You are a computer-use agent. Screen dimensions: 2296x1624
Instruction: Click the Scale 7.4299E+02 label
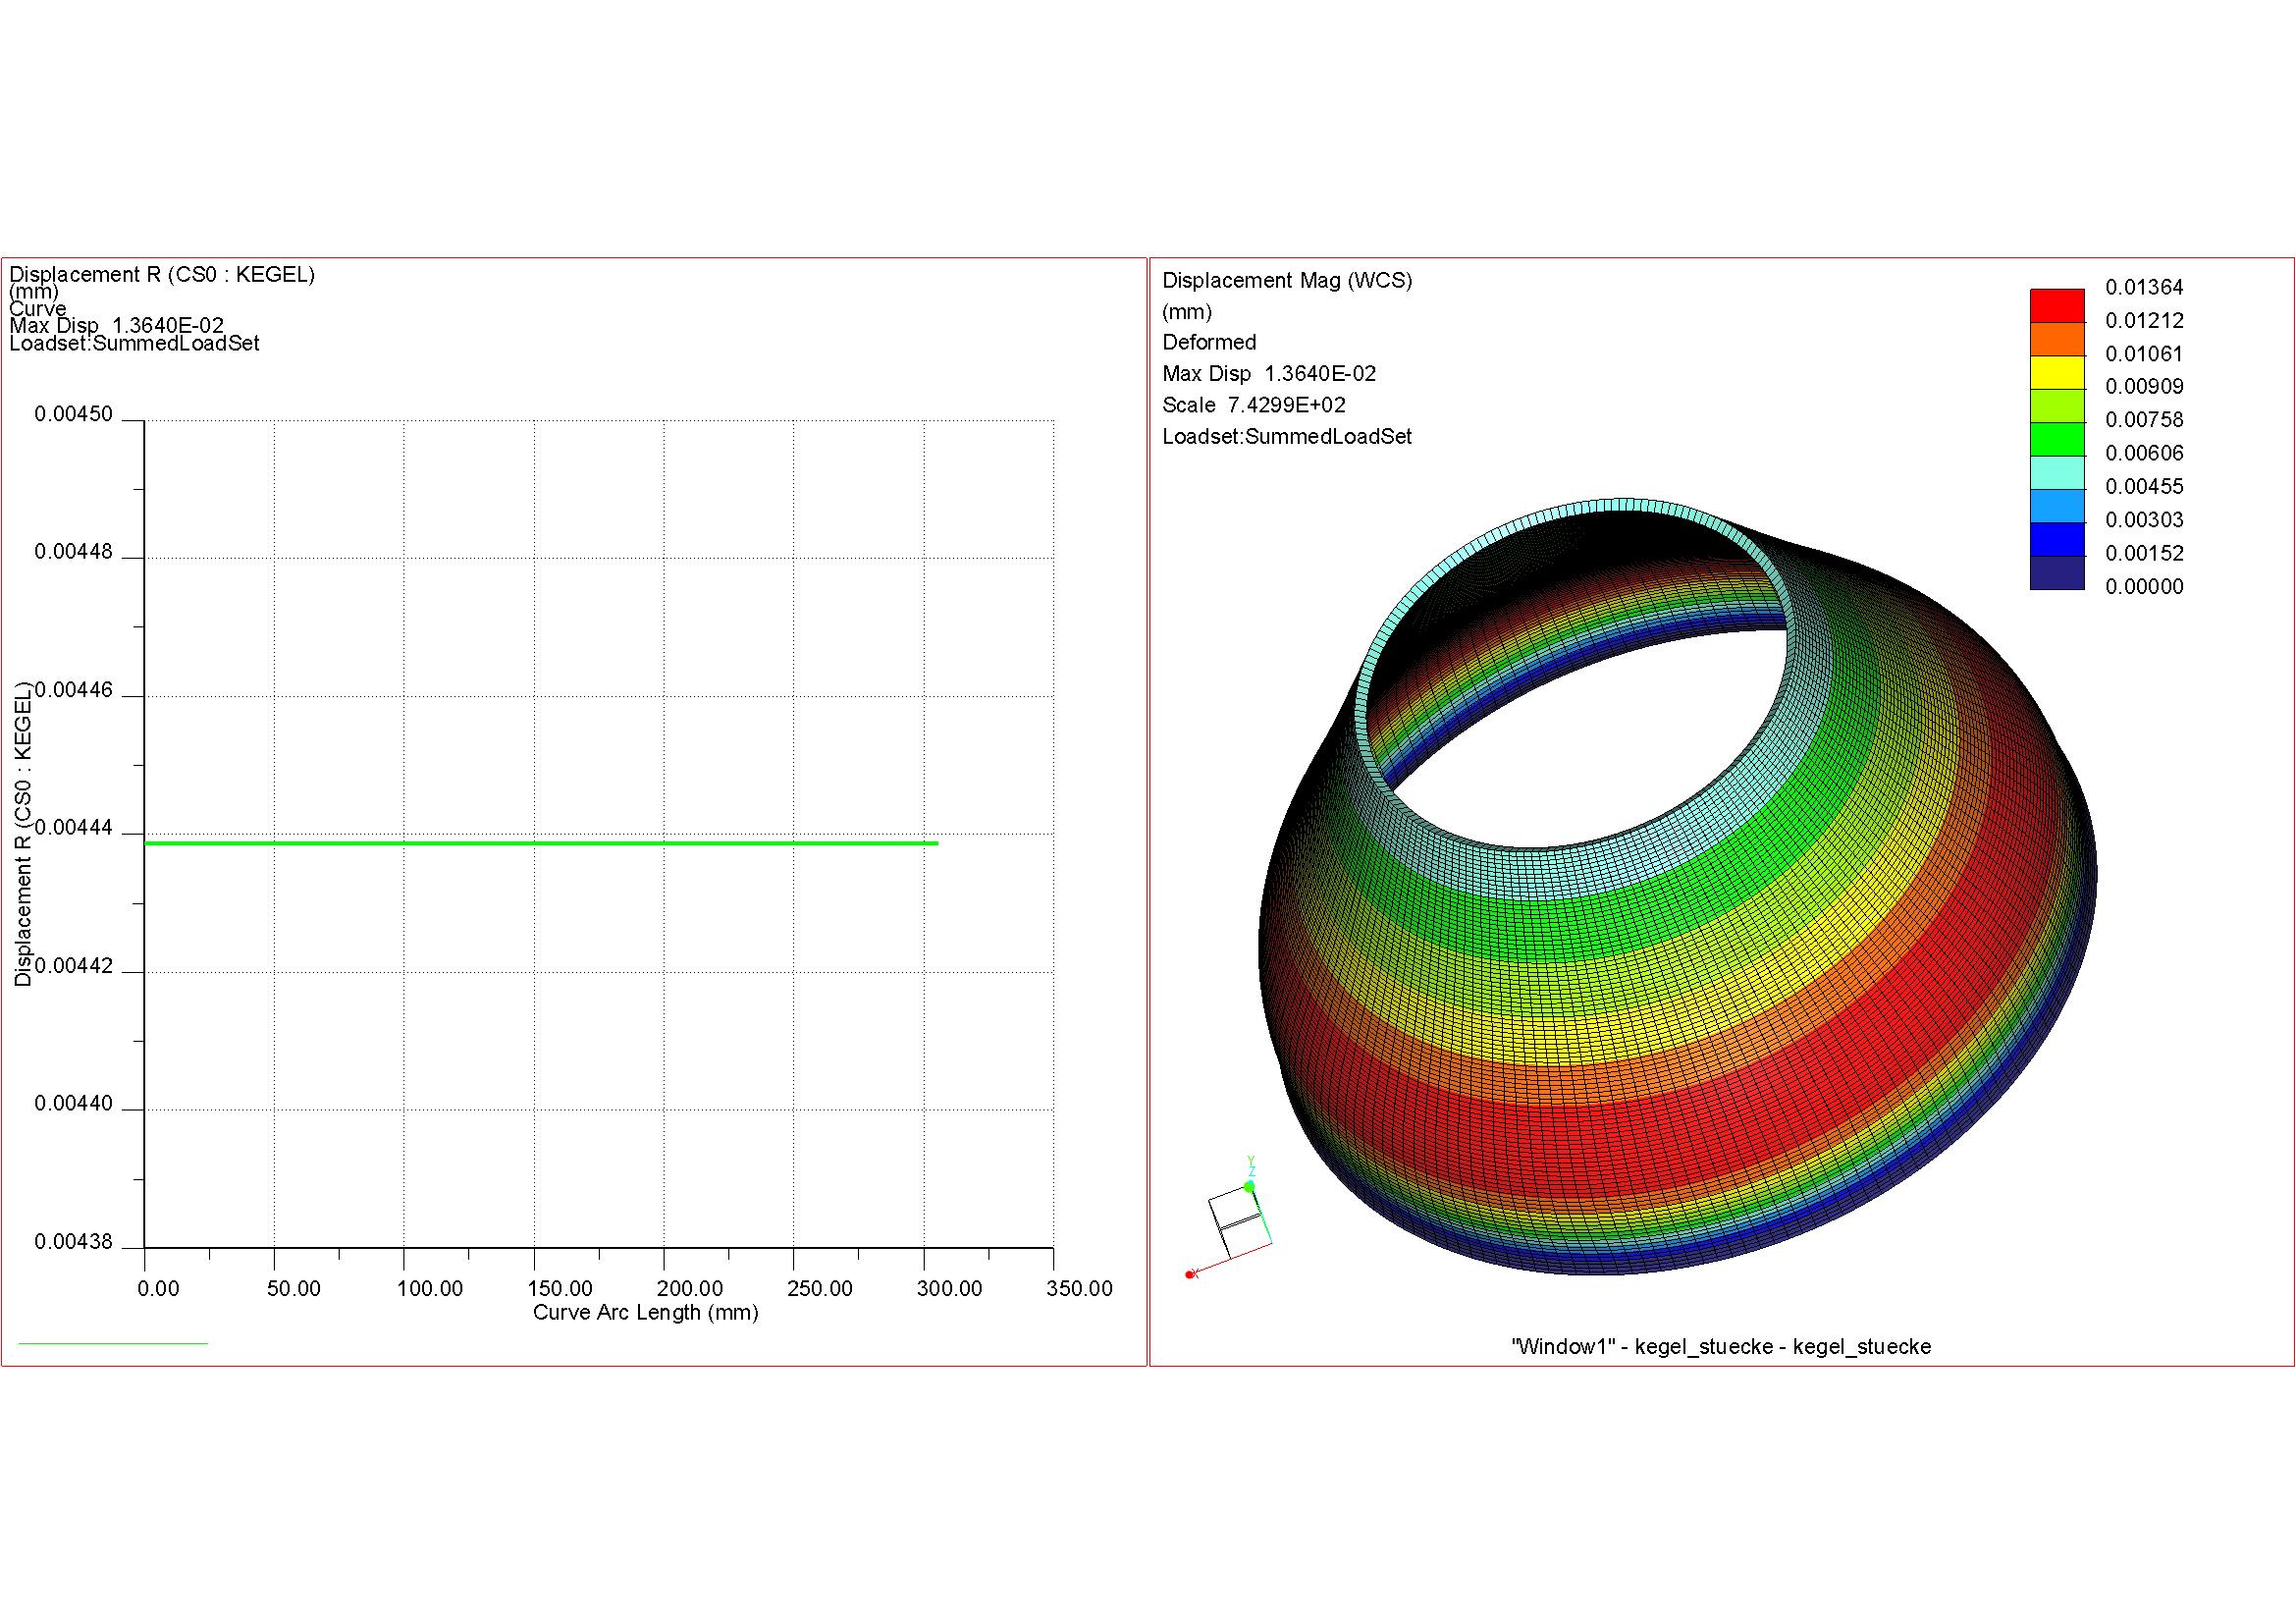coord(1253,405)
